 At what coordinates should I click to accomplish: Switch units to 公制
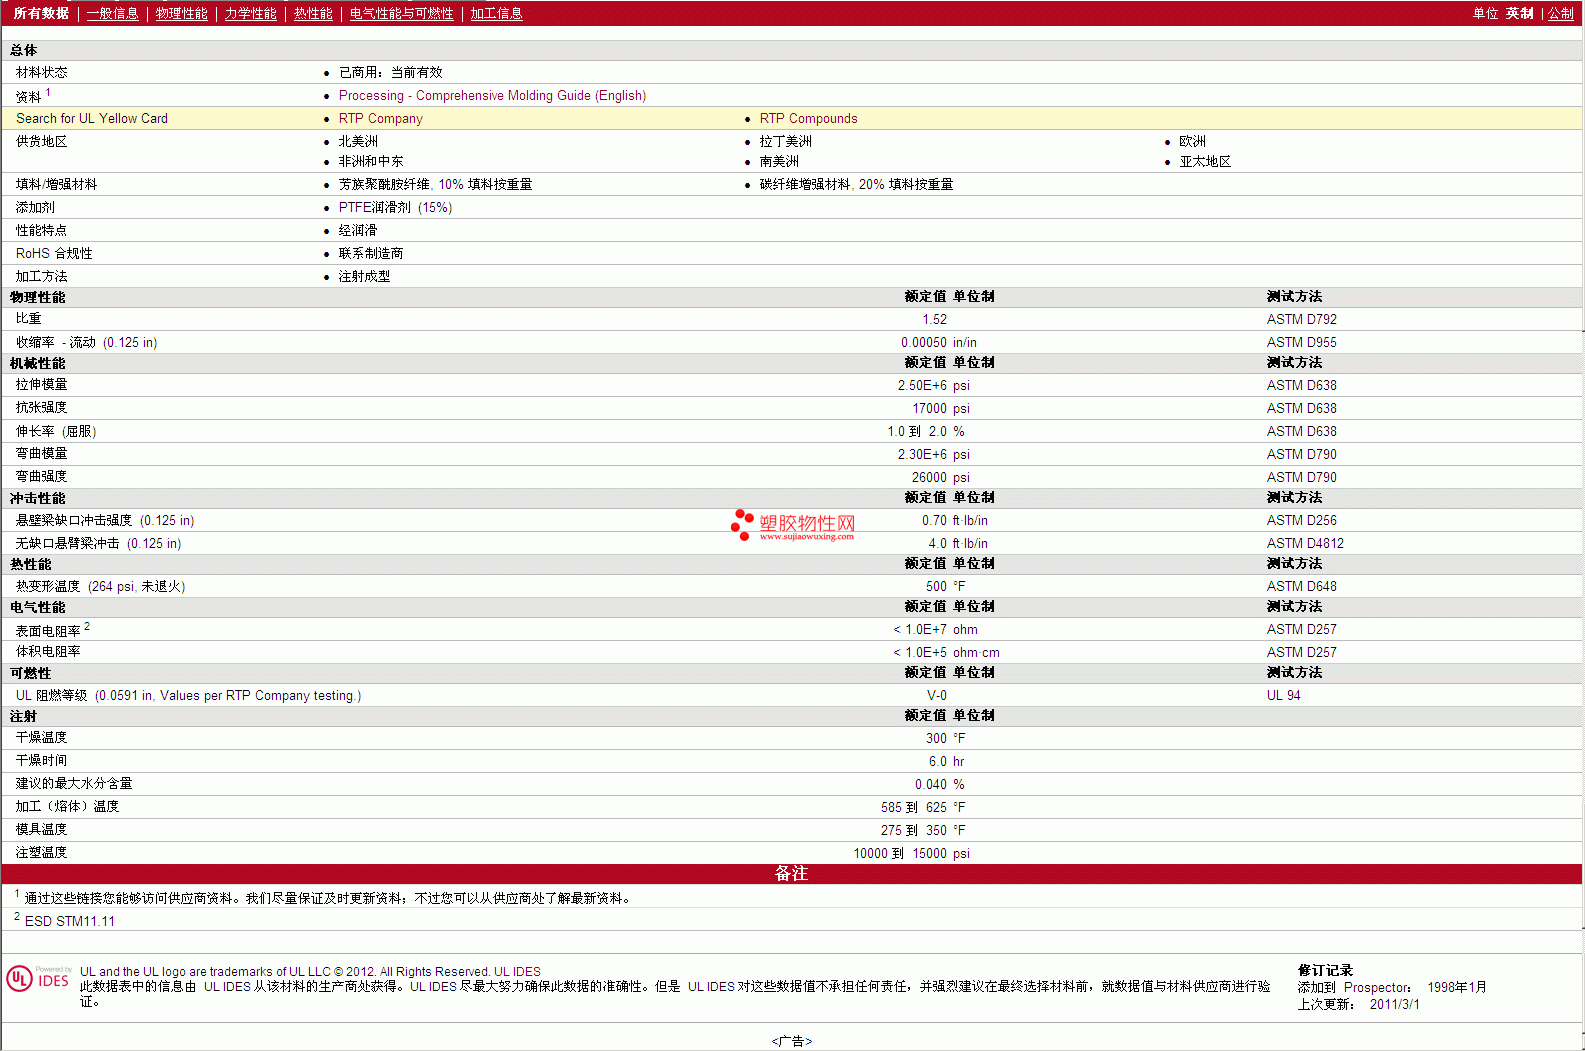pos(1561,13)
